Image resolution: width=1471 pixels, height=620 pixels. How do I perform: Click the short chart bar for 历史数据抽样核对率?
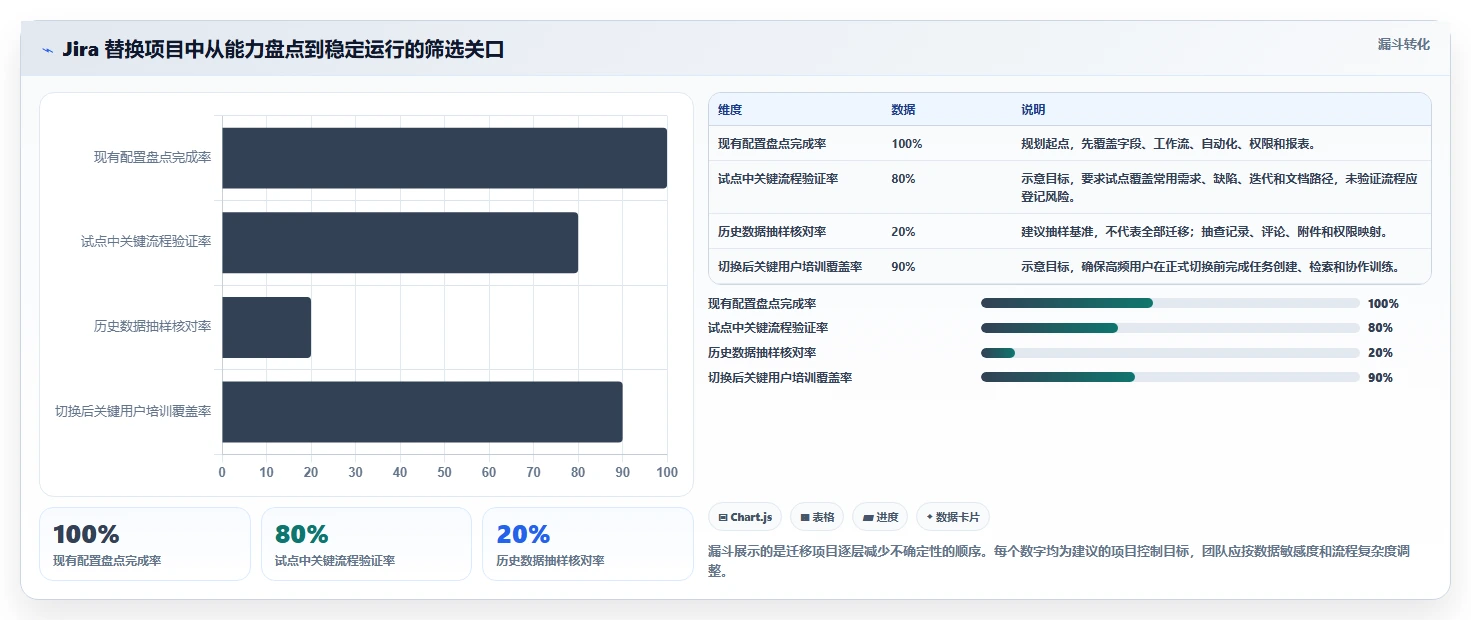click(x=266, y=327)
